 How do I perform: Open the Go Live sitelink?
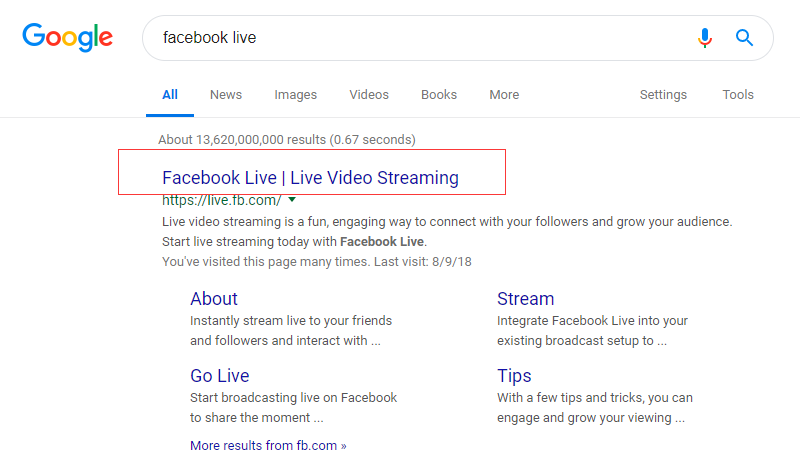(x=219, y=376)
